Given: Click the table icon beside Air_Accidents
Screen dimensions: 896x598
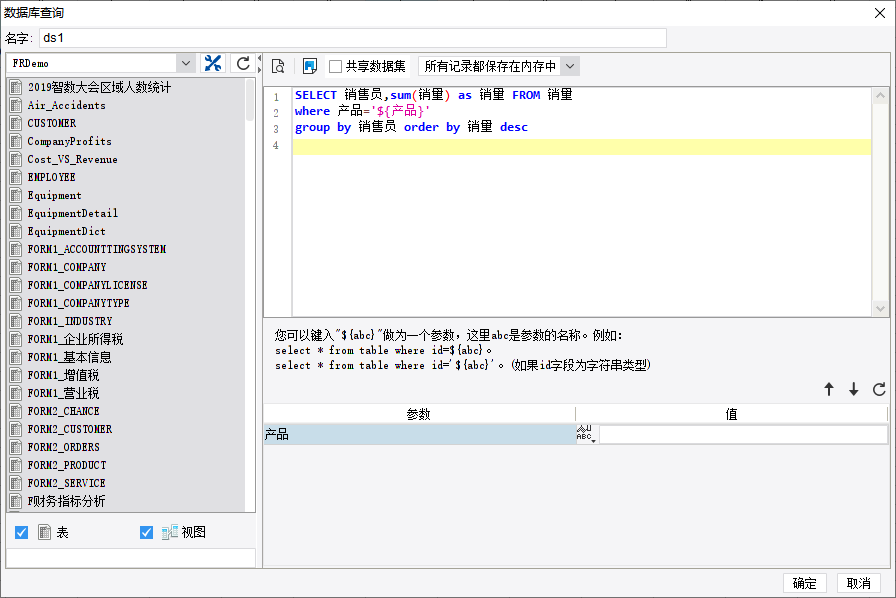Looking at the screenshot, I should coord(16,105).
